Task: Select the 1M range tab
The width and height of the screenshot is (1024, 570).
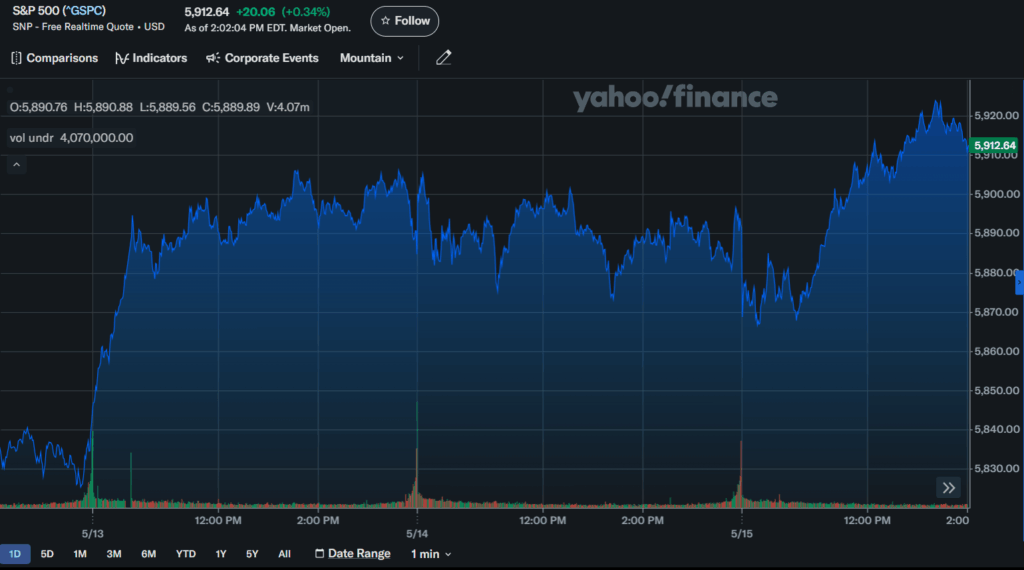Action: [80, 554]
